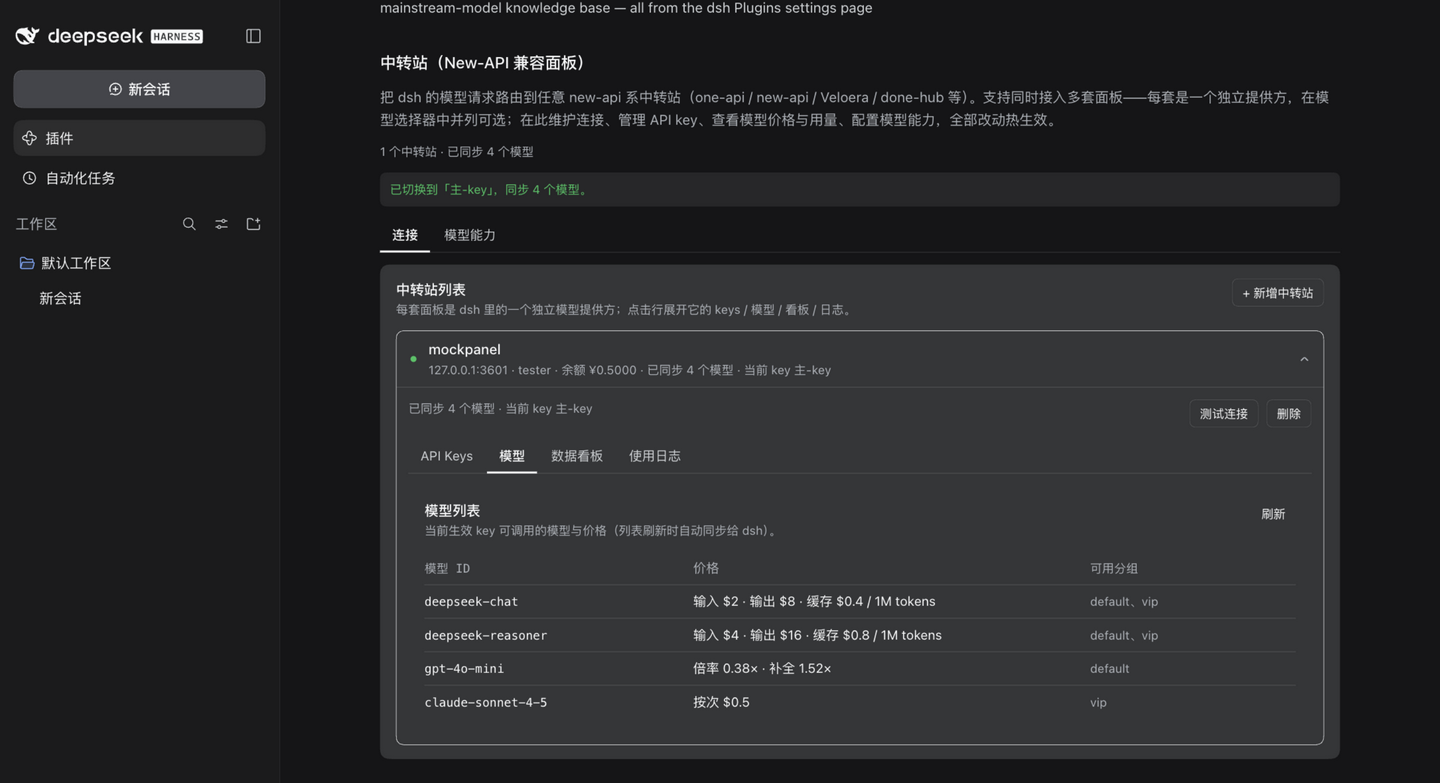Refresh model list with 刷新
The width and height of the screenshot is (1440, 783).
[x=1273, y=514]
